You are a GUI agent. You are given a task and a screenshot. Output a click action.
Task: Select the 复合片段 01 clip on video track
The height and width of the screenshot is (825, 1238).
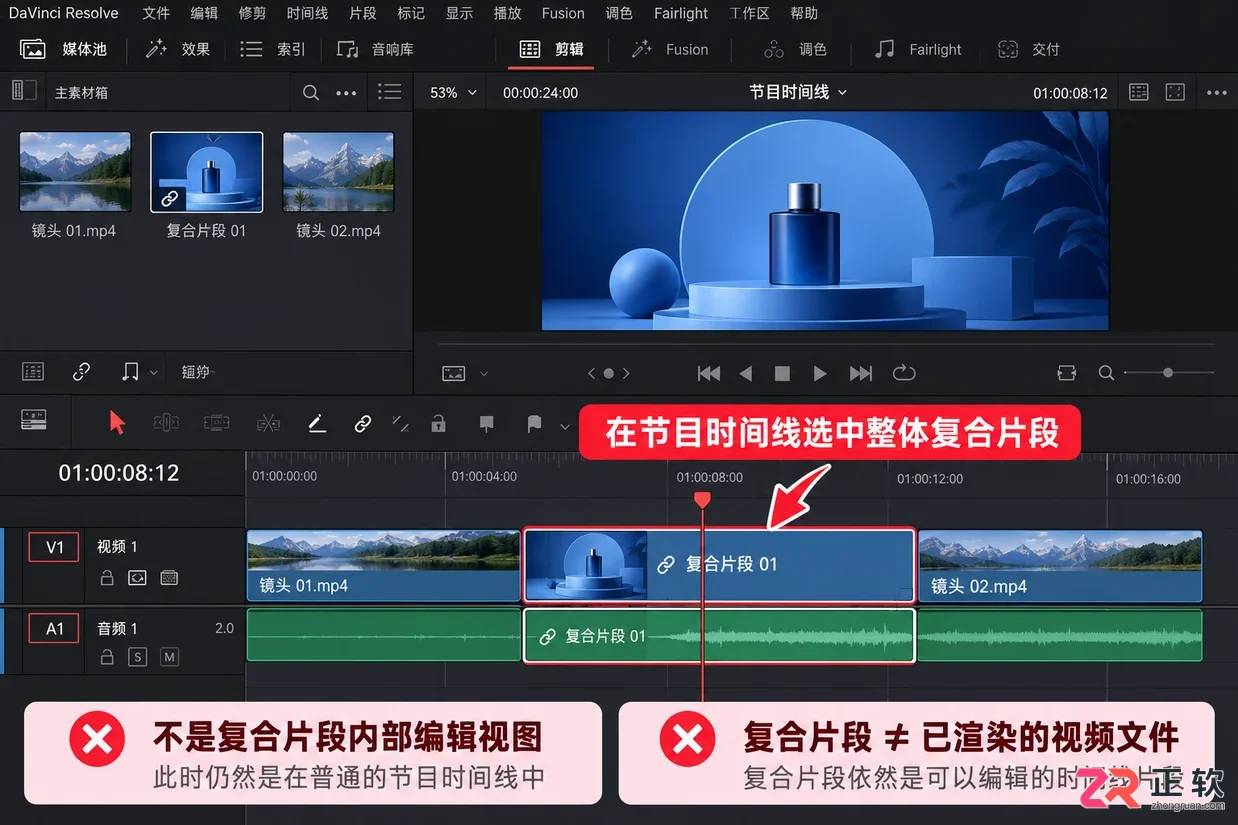[x=719, y=565]
